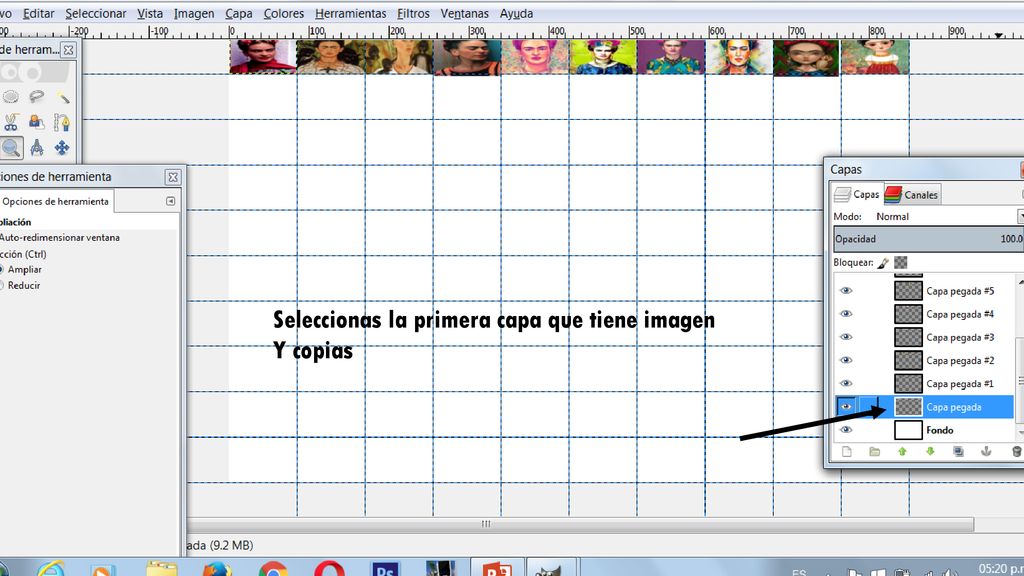The height and width of the screenshot is (576, 1024).
Task: Open the Herramientas menu
Action: click(351, 13)
